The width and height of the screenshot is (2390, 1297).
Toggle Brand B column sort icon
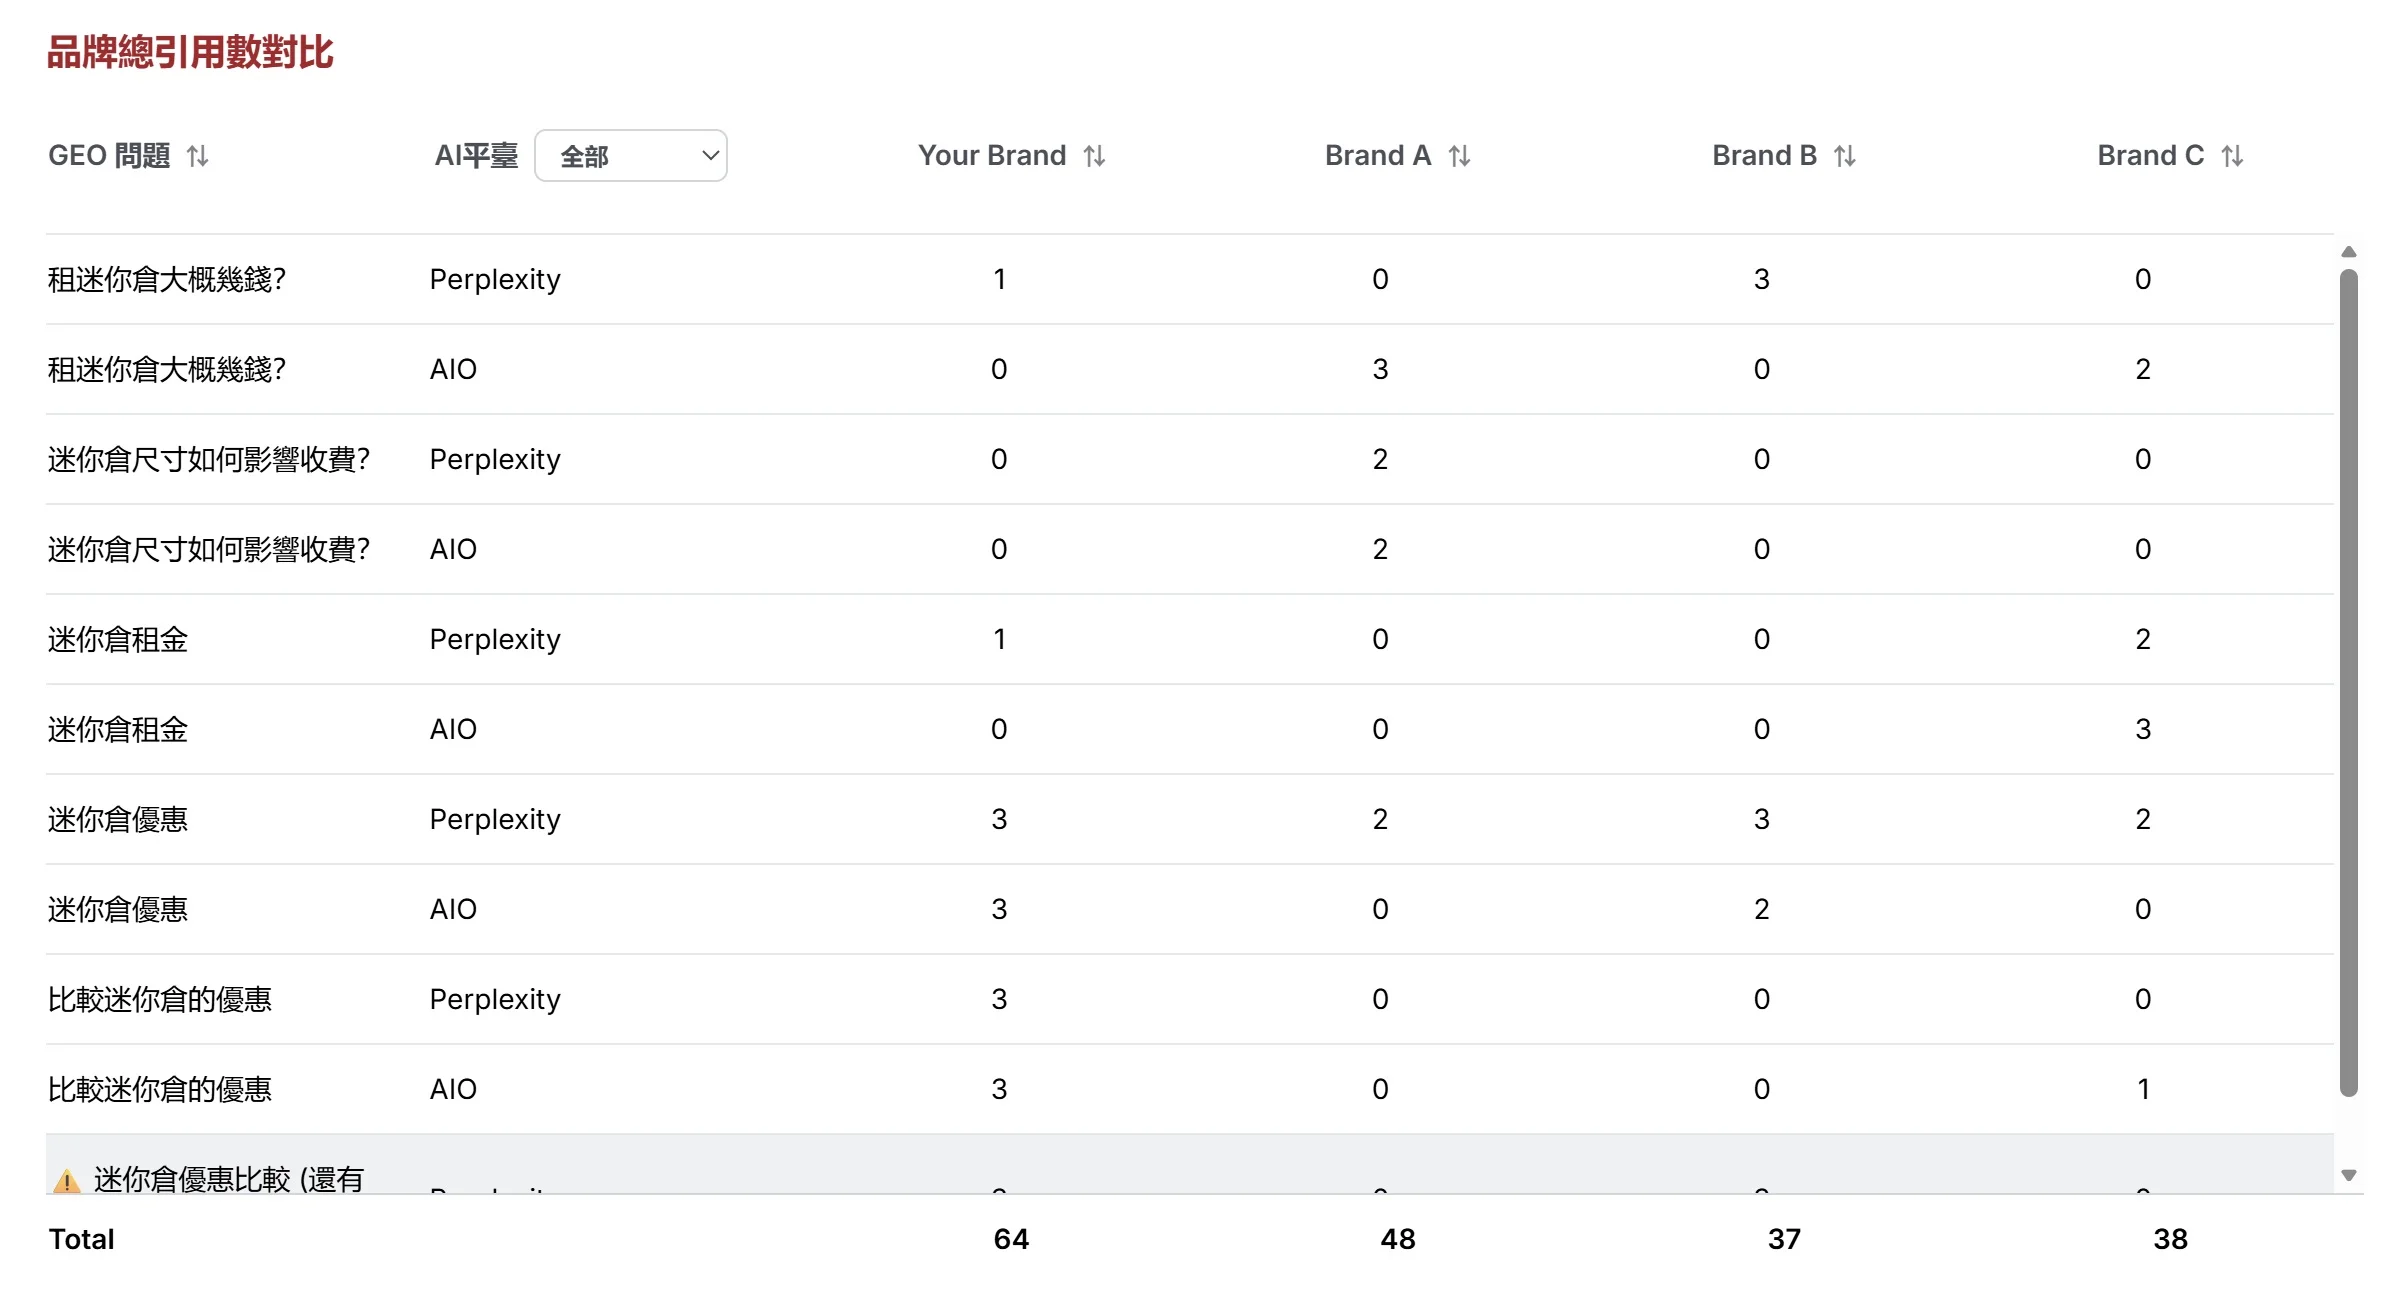coord(1845,156)
